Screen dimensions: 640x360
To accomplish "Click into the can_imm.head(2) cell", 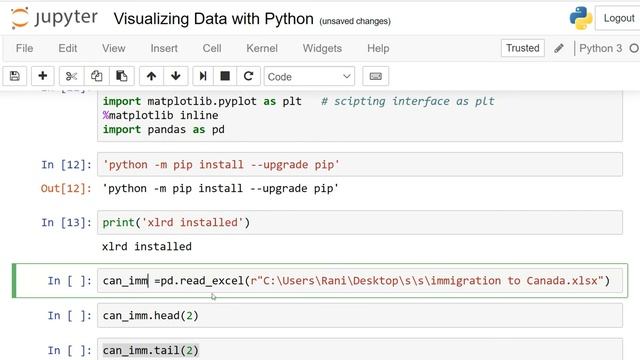I will pos(360,316).
